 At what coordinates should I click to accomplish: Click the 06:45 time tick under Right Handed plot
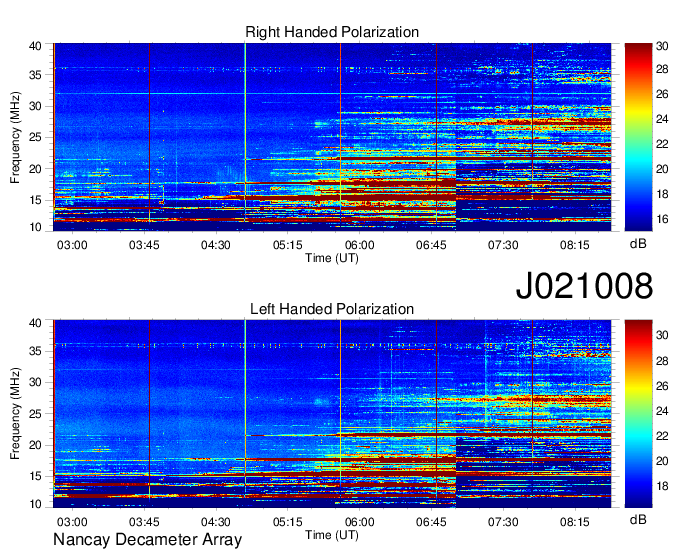pos(431,245)
